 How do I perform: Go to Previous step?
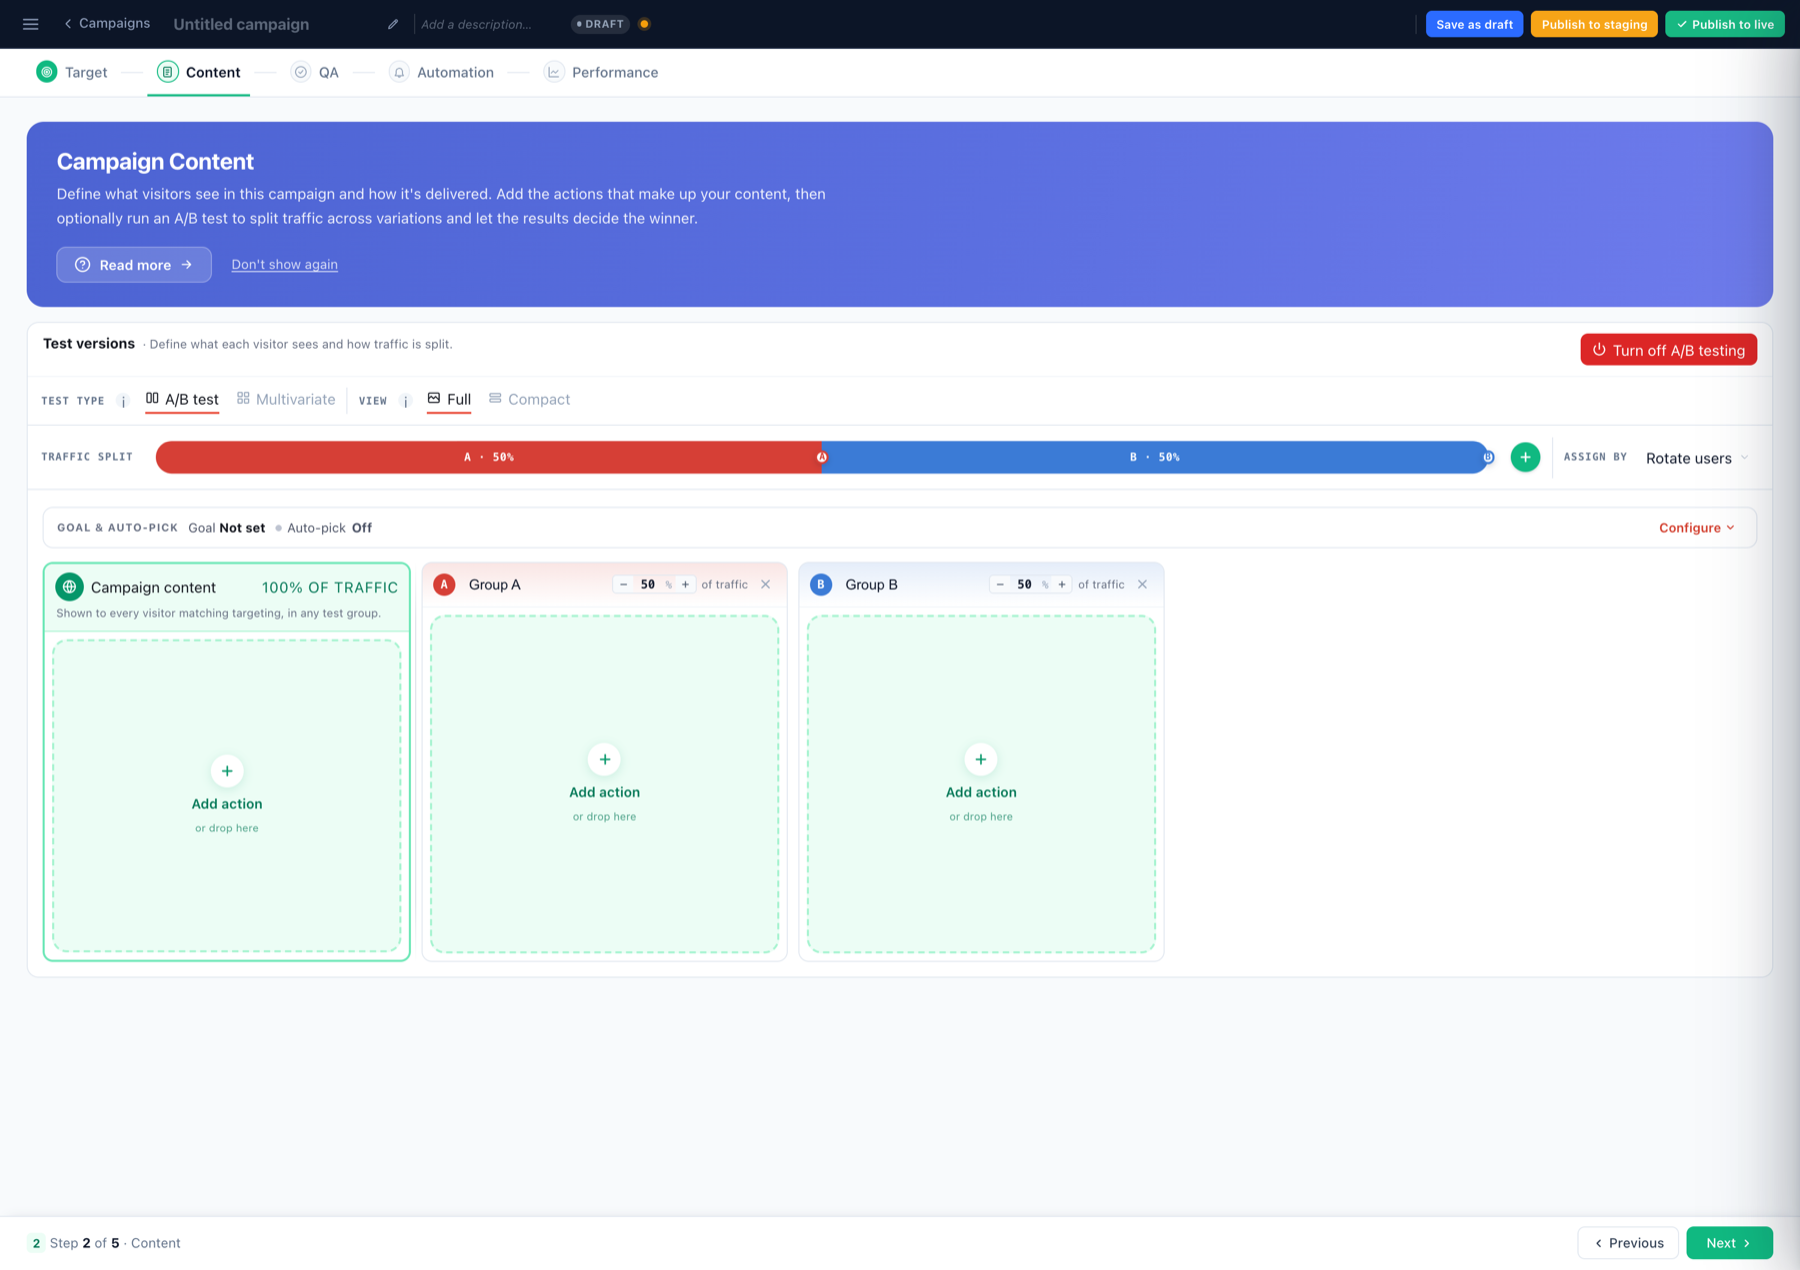coord(1628,1243)
